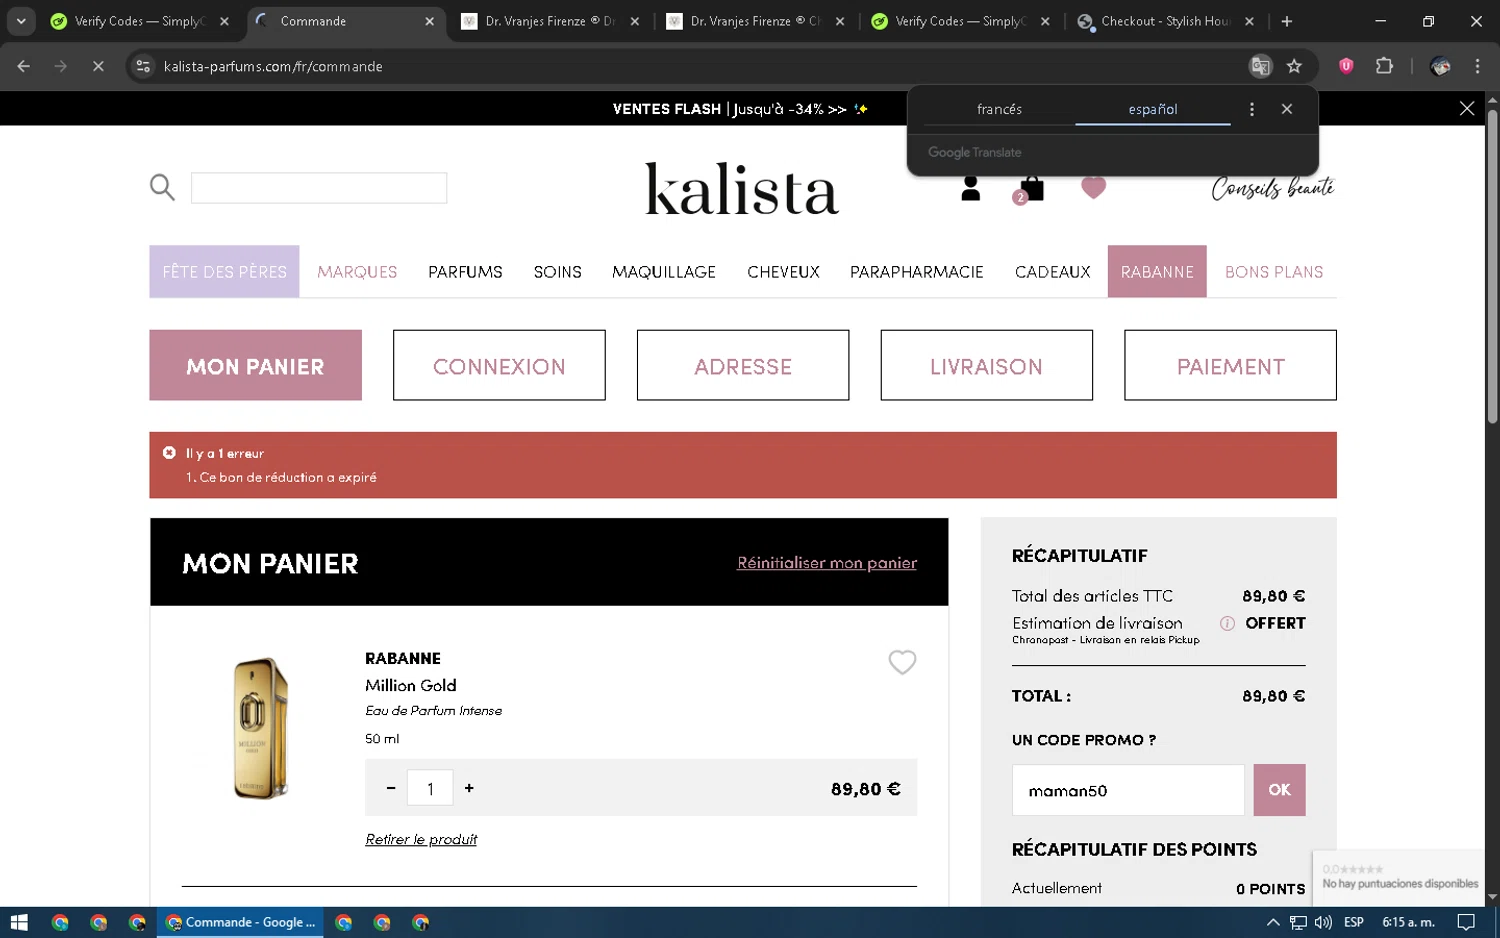
Task: Decrease Million Gold quantity
Action: [x=391, y=788]
